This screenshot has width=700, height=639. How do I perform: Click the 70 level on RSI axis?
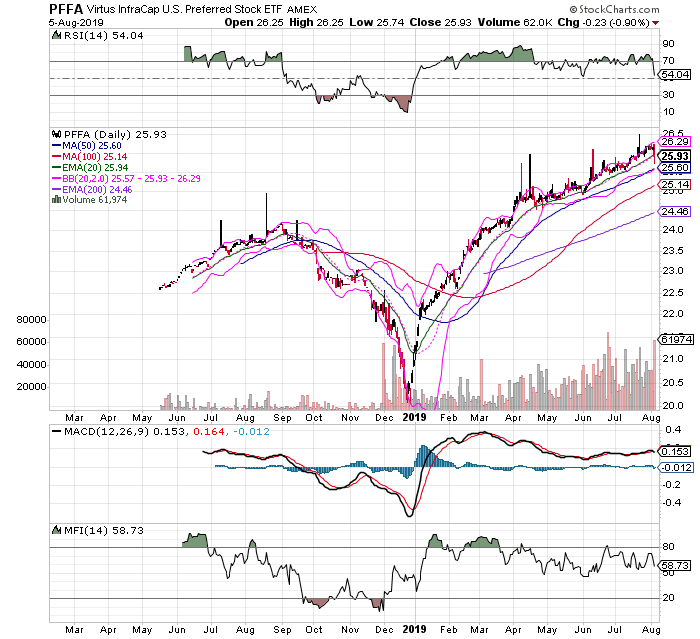coord(668,60)
